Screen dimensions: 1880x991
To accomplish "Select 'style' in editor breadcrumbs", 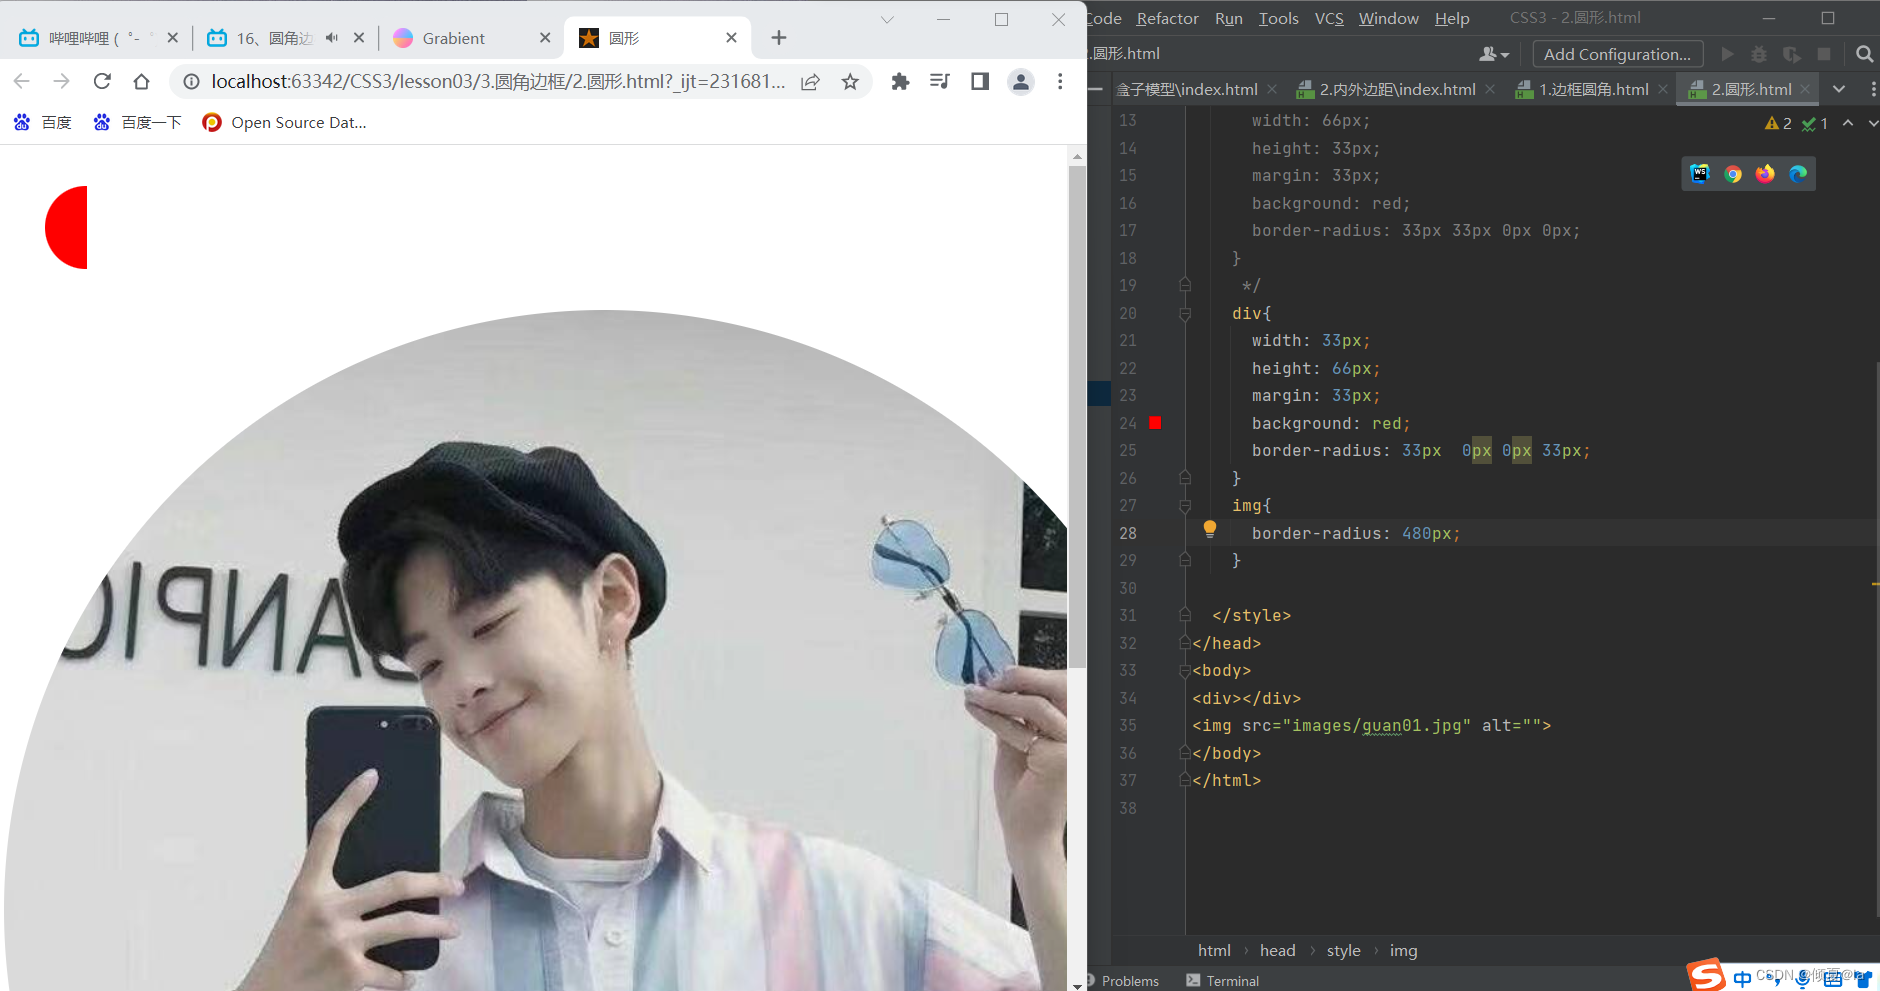I will 1343,951.
